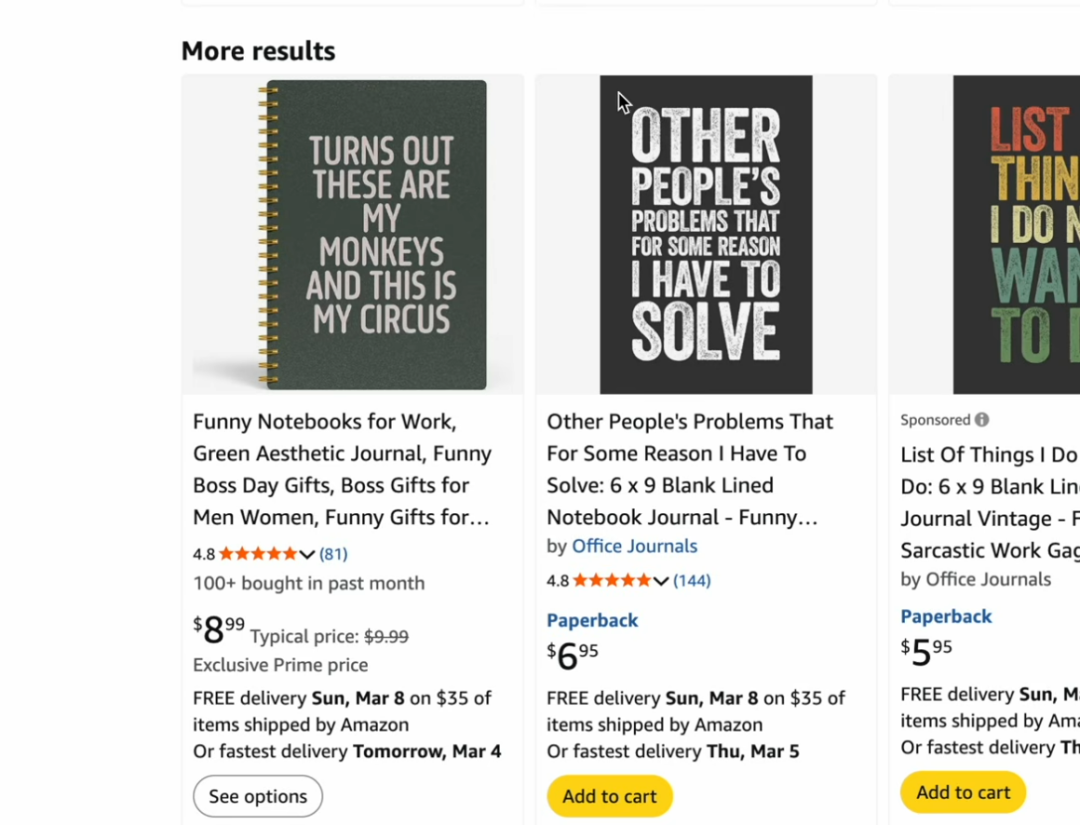
Task: Open the 144 reviews link
Action: [x=692, y=581]
